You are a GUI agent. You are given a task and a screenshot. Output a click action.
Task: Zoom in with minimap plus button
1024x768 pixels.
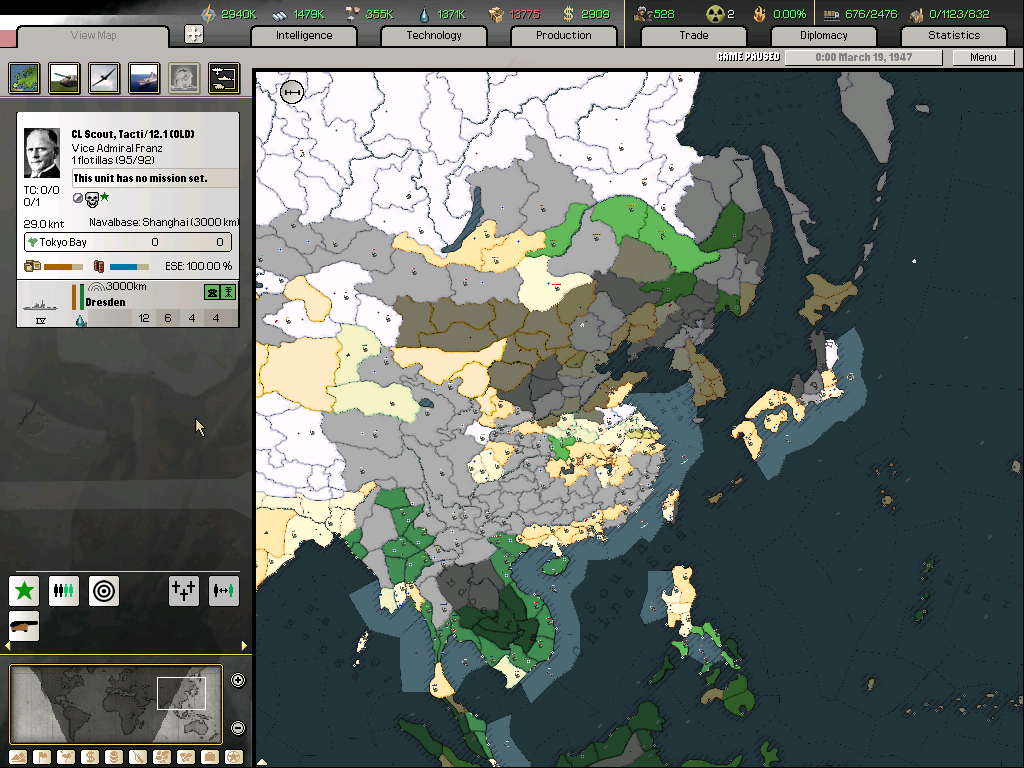(x=238, y=681)
